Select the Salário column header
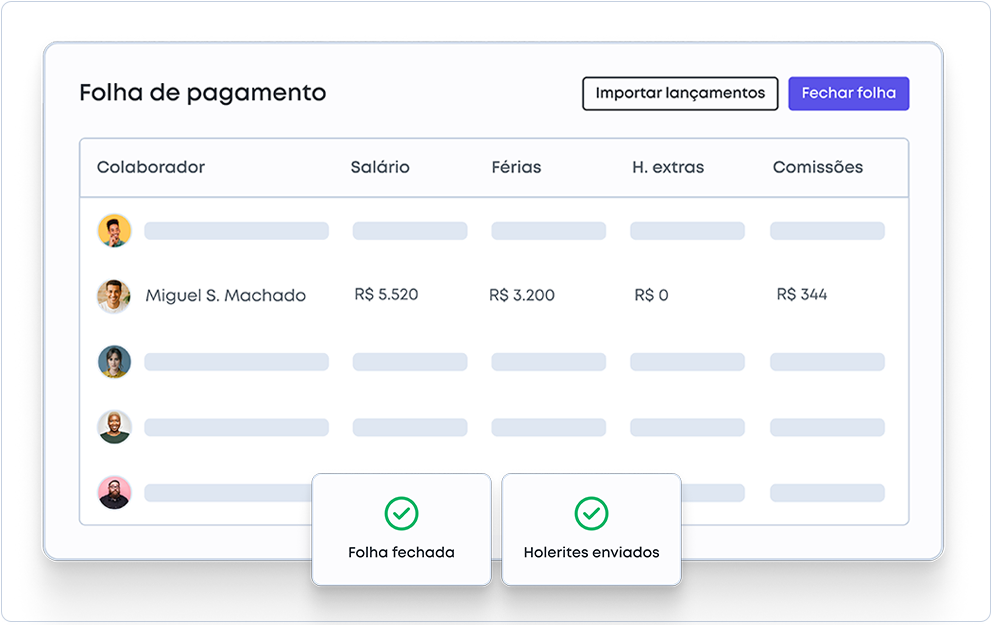 click(380, 168)
